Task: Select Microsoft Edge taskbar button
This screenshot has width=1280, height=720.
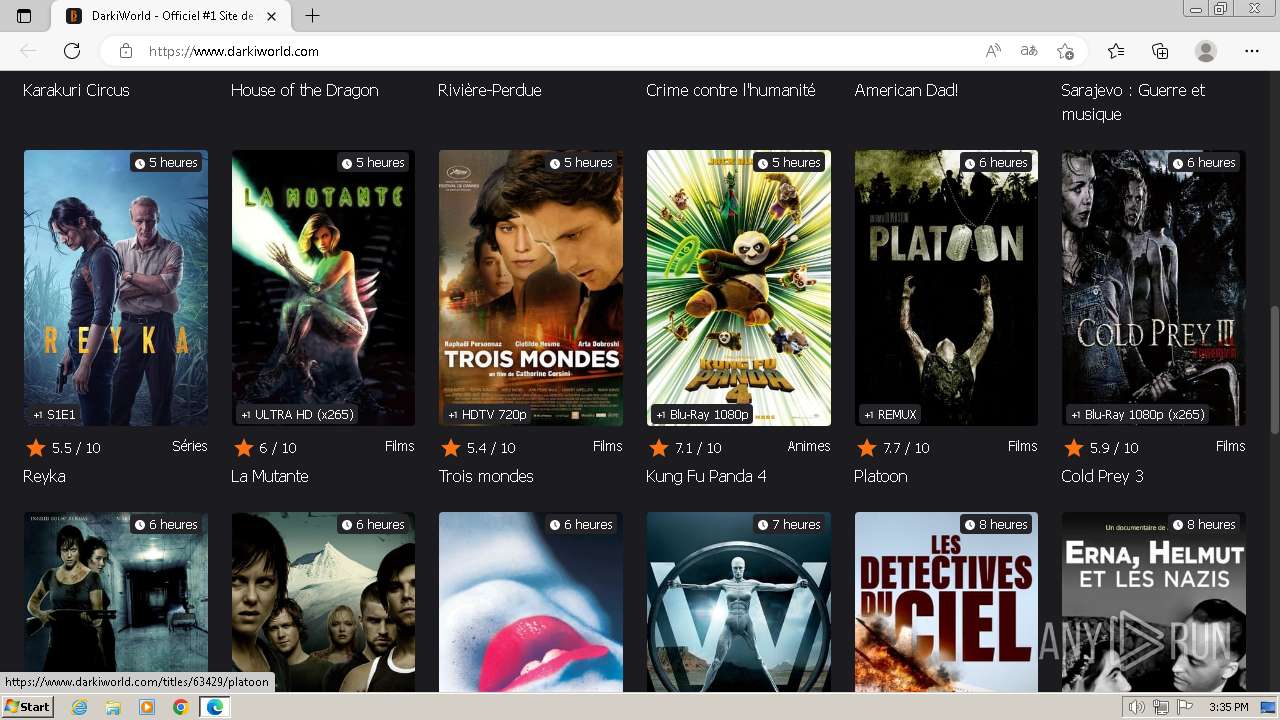Action: tap(214, 707)
